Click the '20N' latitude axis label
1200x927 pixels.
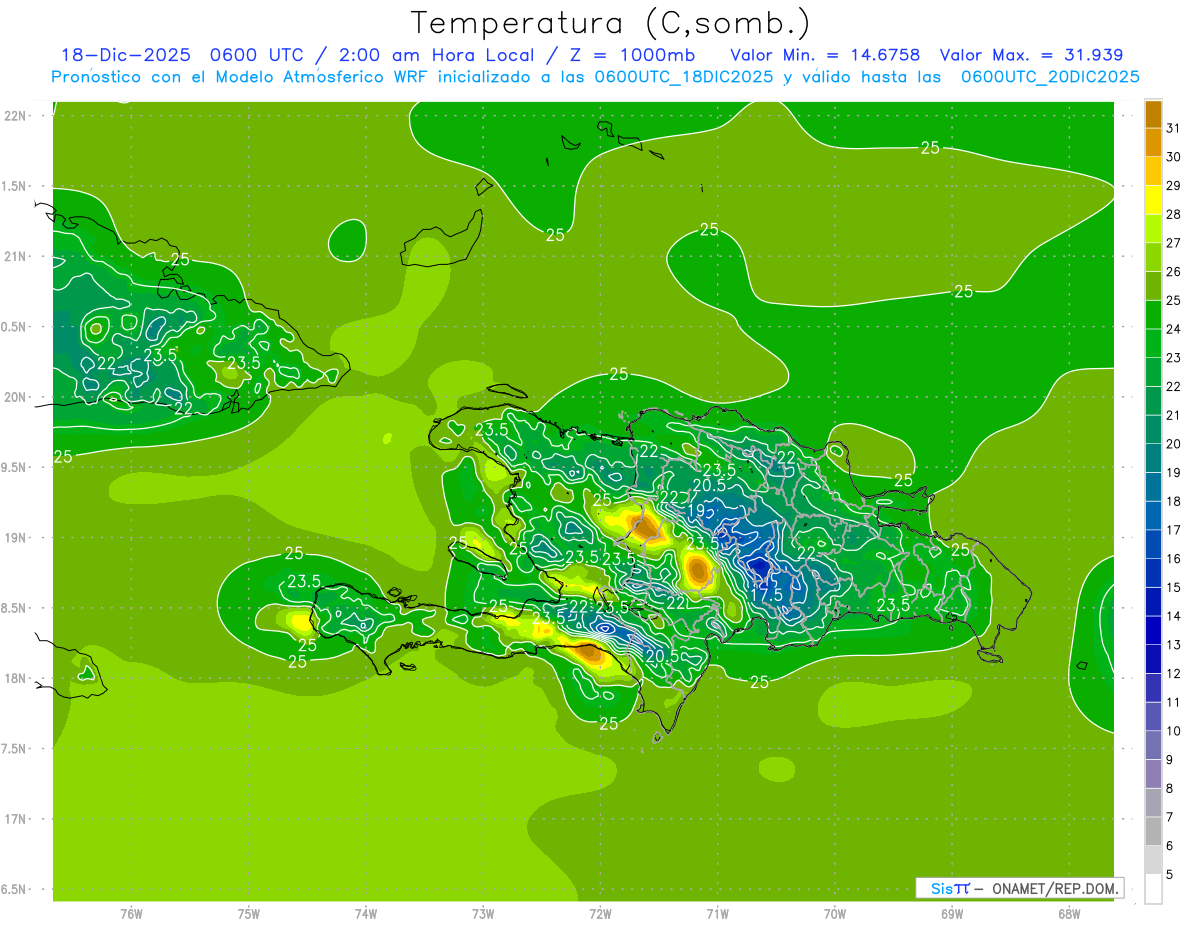point(15,397)
